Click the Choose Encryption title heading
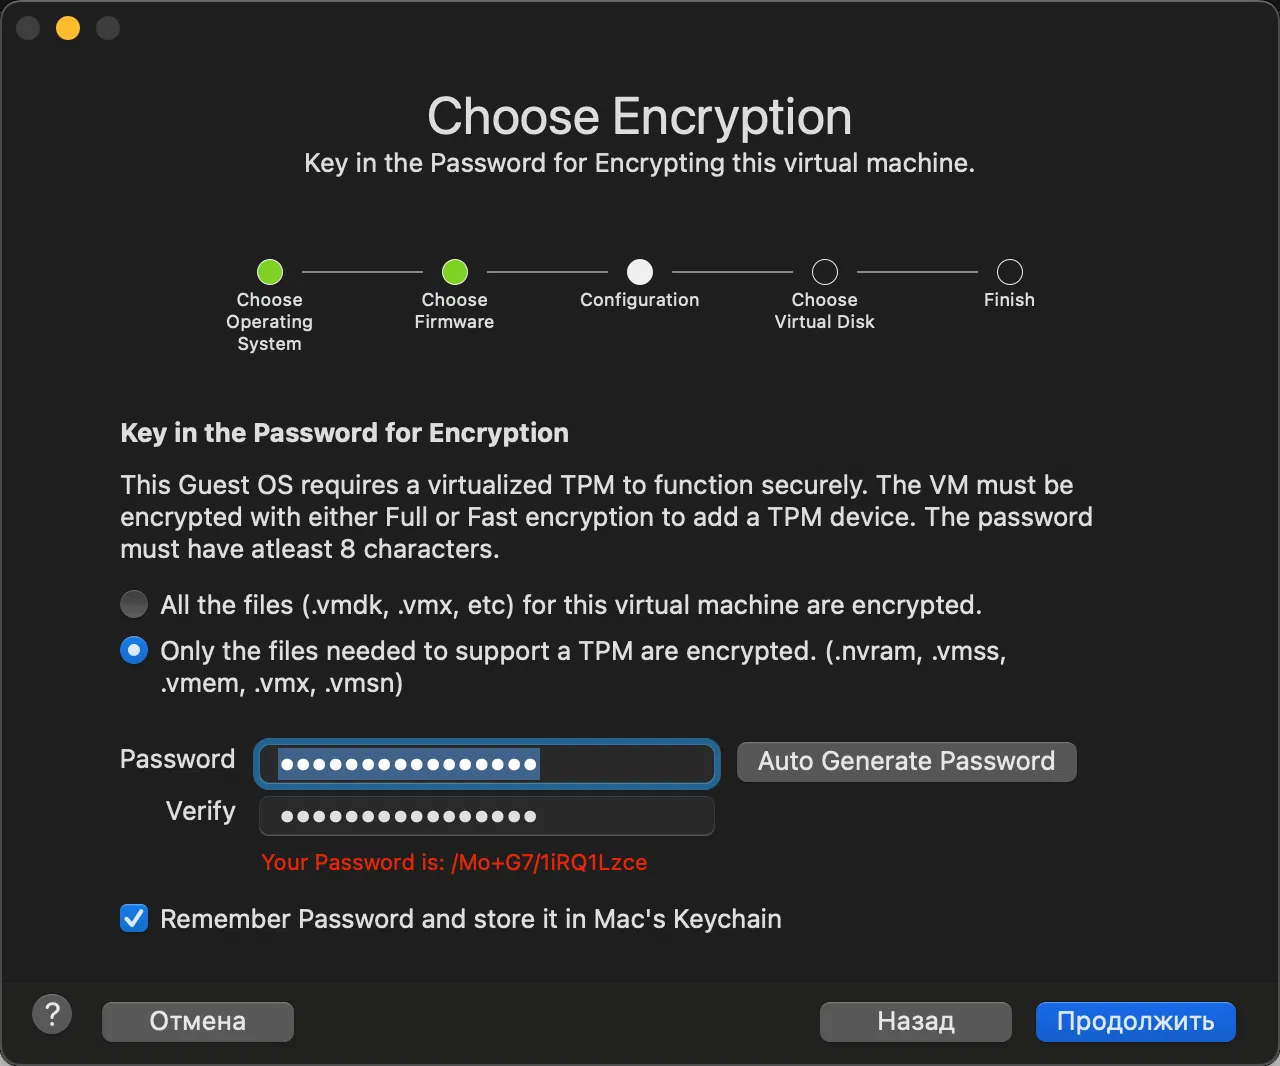The image size is (1280, 1066). [x=640, y=116]
